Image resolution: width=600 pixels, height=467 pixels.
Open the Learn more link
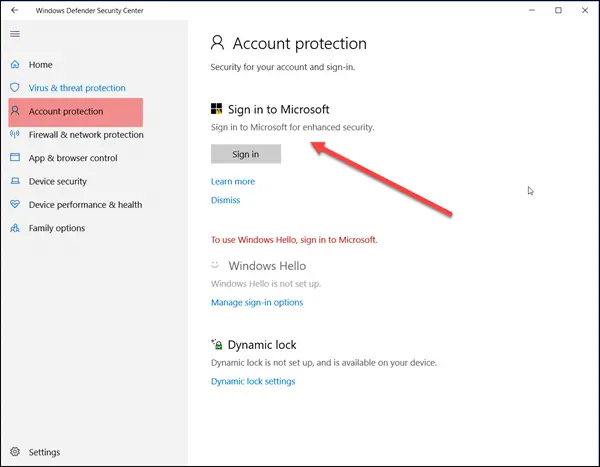coord(233,181)
